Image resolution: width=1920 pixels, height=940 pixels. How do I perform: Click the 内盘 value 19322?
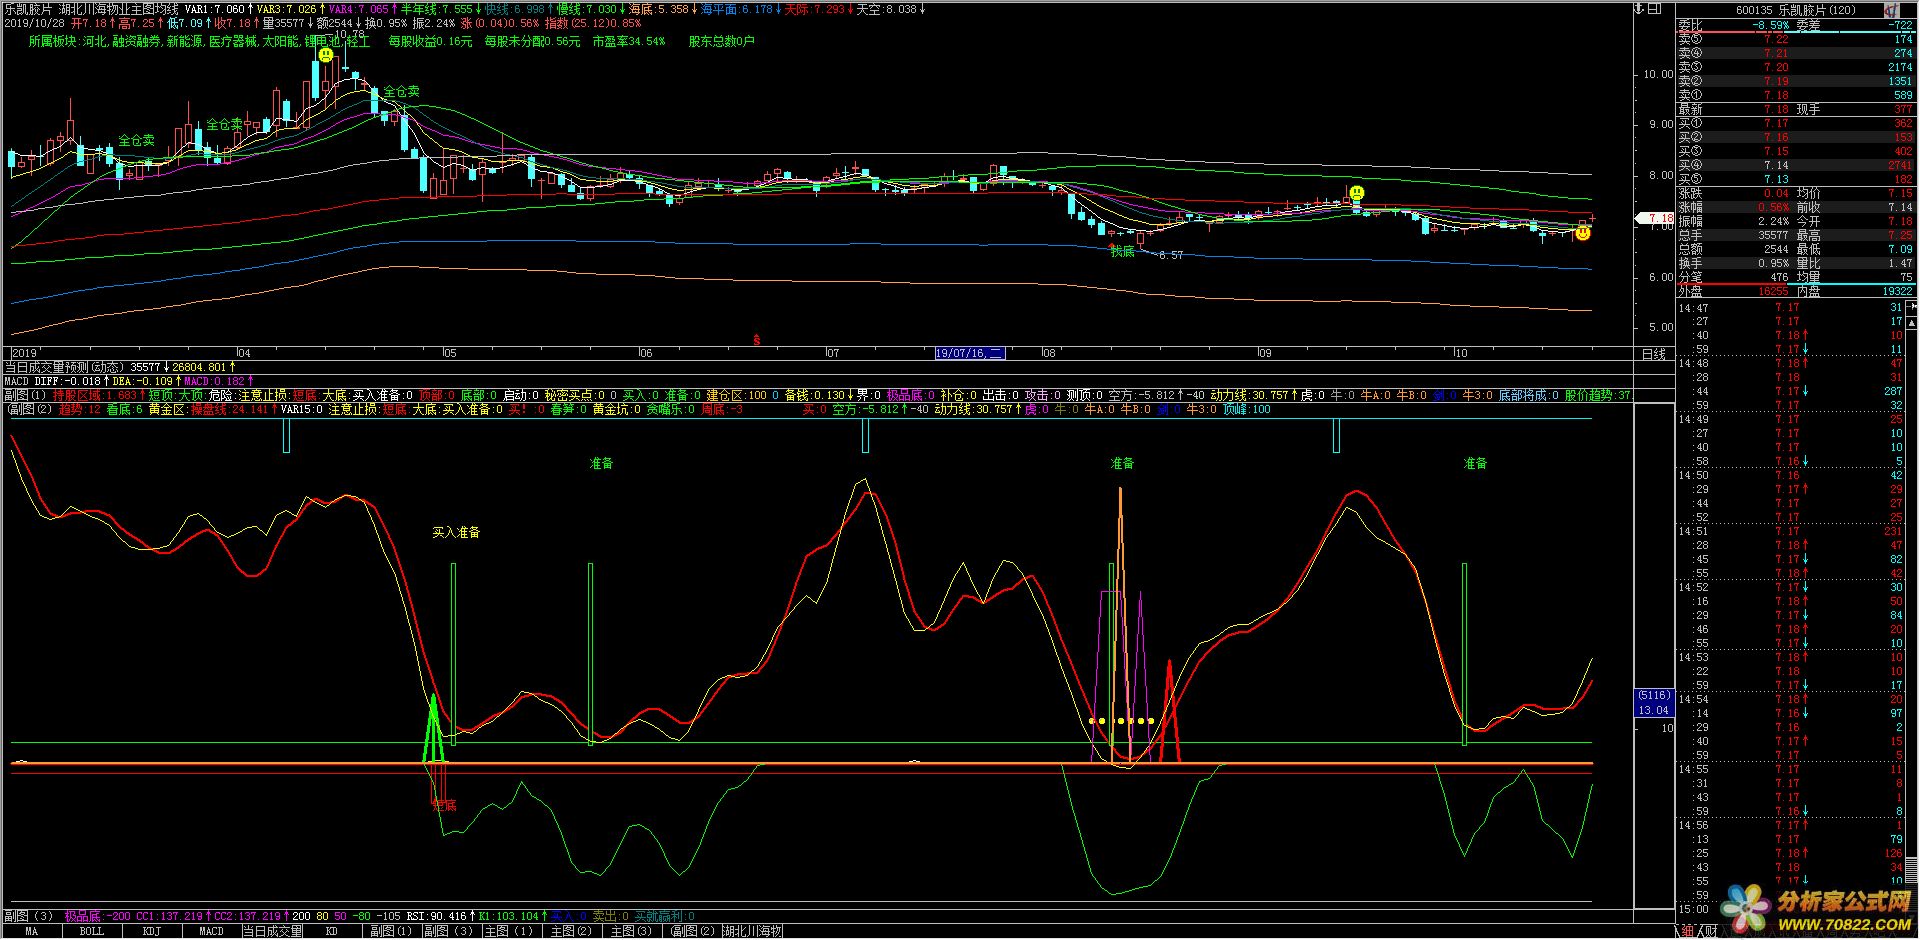click(x=1896, y=291)
